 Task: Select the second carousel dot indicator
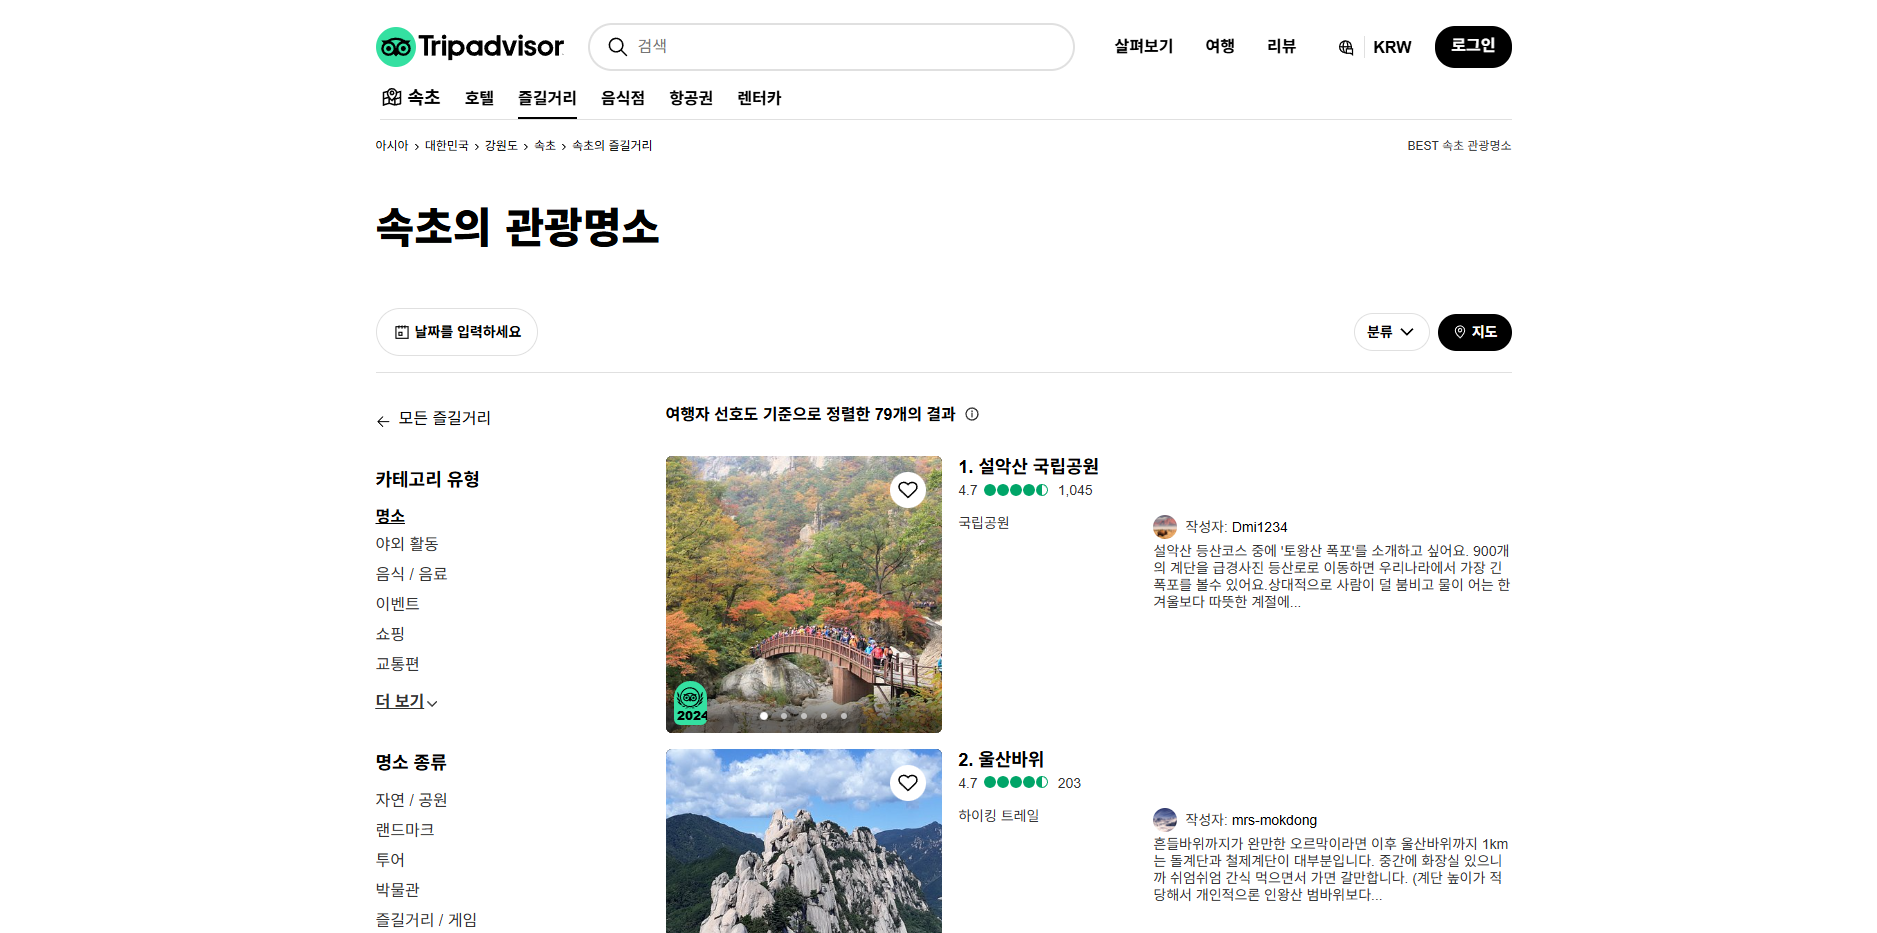click(783, 716)
